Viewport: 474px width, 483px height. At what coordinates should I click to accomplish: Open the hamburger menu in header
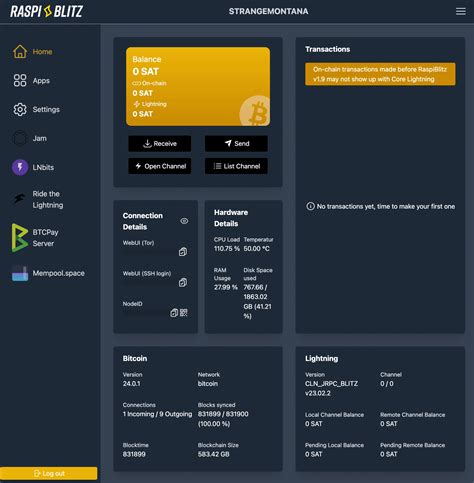461,11
